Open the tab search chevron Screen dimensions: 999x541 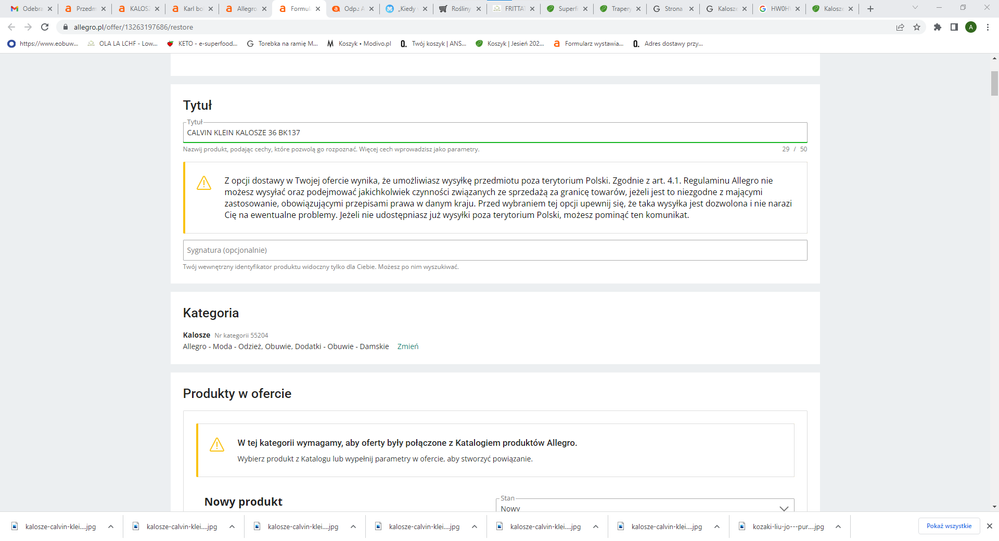(x=915, y=8)
